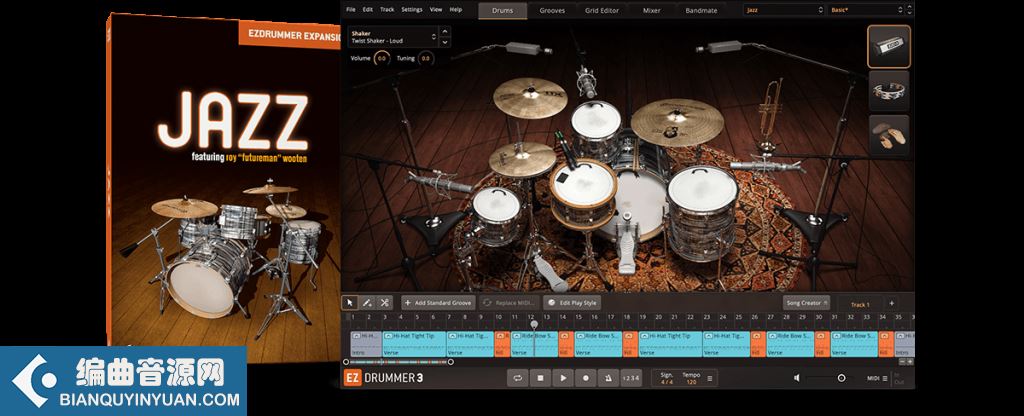Click the Volume knob
The image size is (1024, 416).
tap(382, 59)
